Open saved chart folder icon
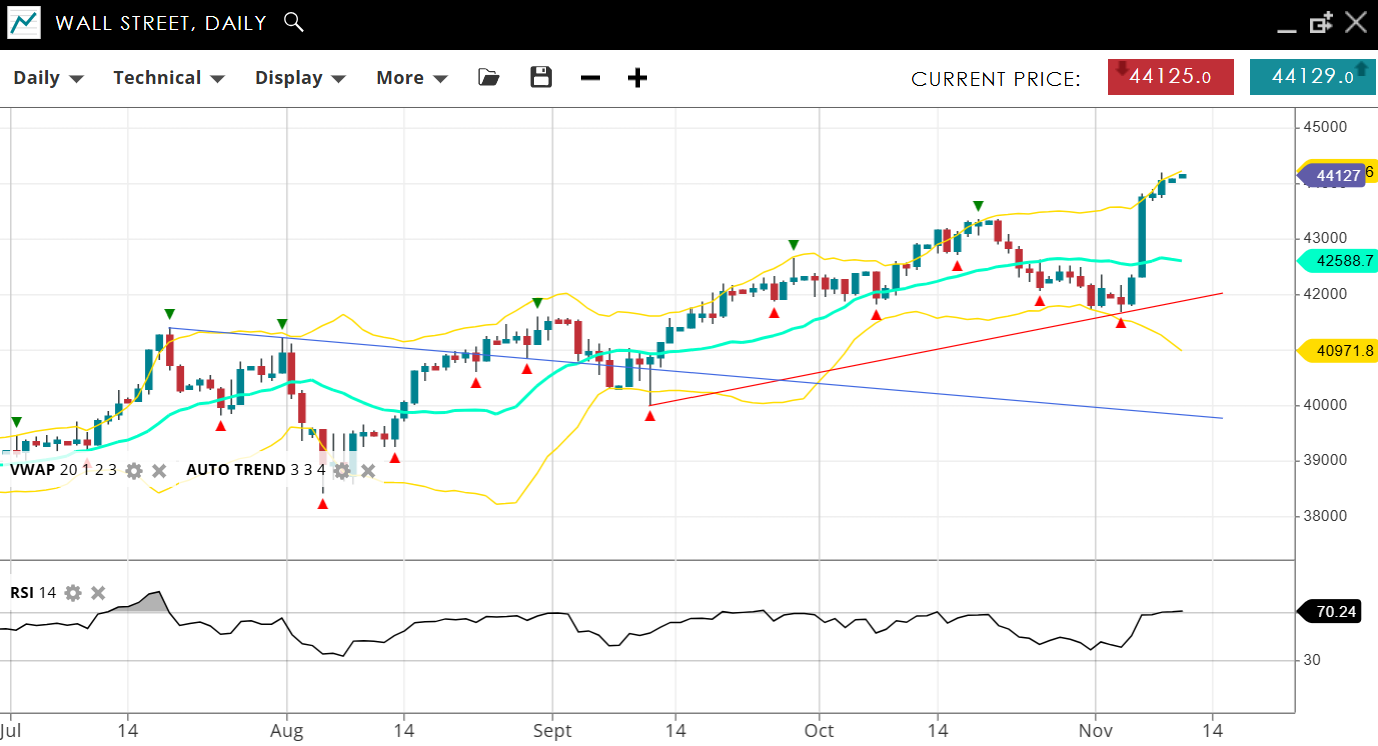The height and width of the screenshot is (746, 1378). 488,78
